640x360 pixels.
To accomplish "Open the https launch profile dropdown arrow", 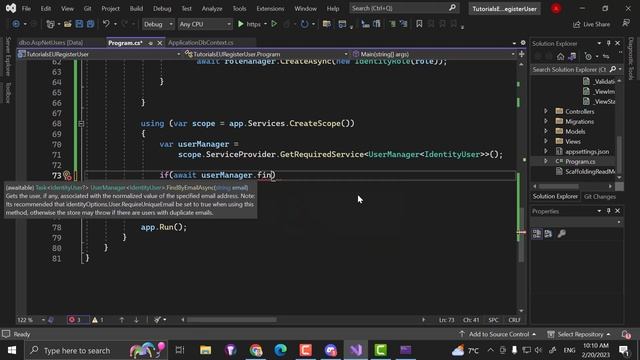I will coord(265,24).
